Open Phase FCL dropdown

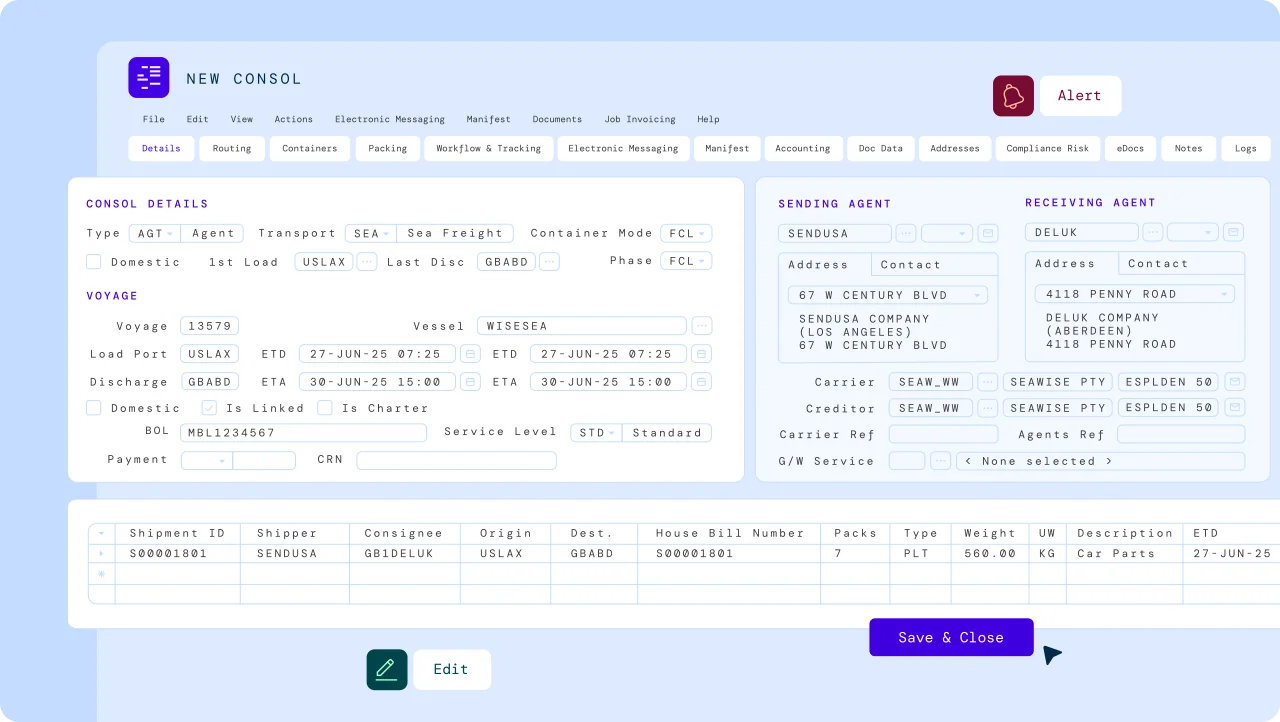pos(686,261)
